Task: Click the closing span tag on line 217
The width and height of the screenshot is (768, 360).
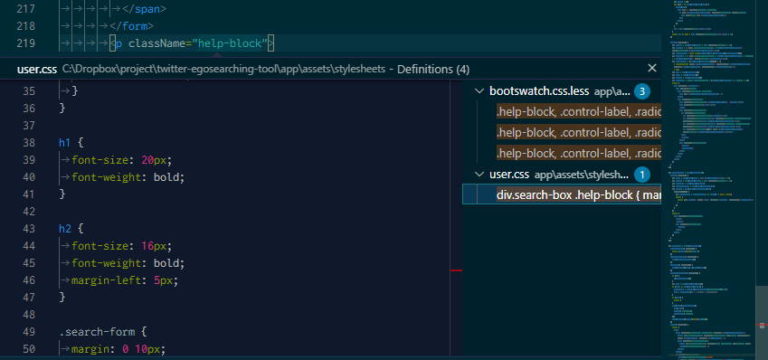Action: [144, 9]
